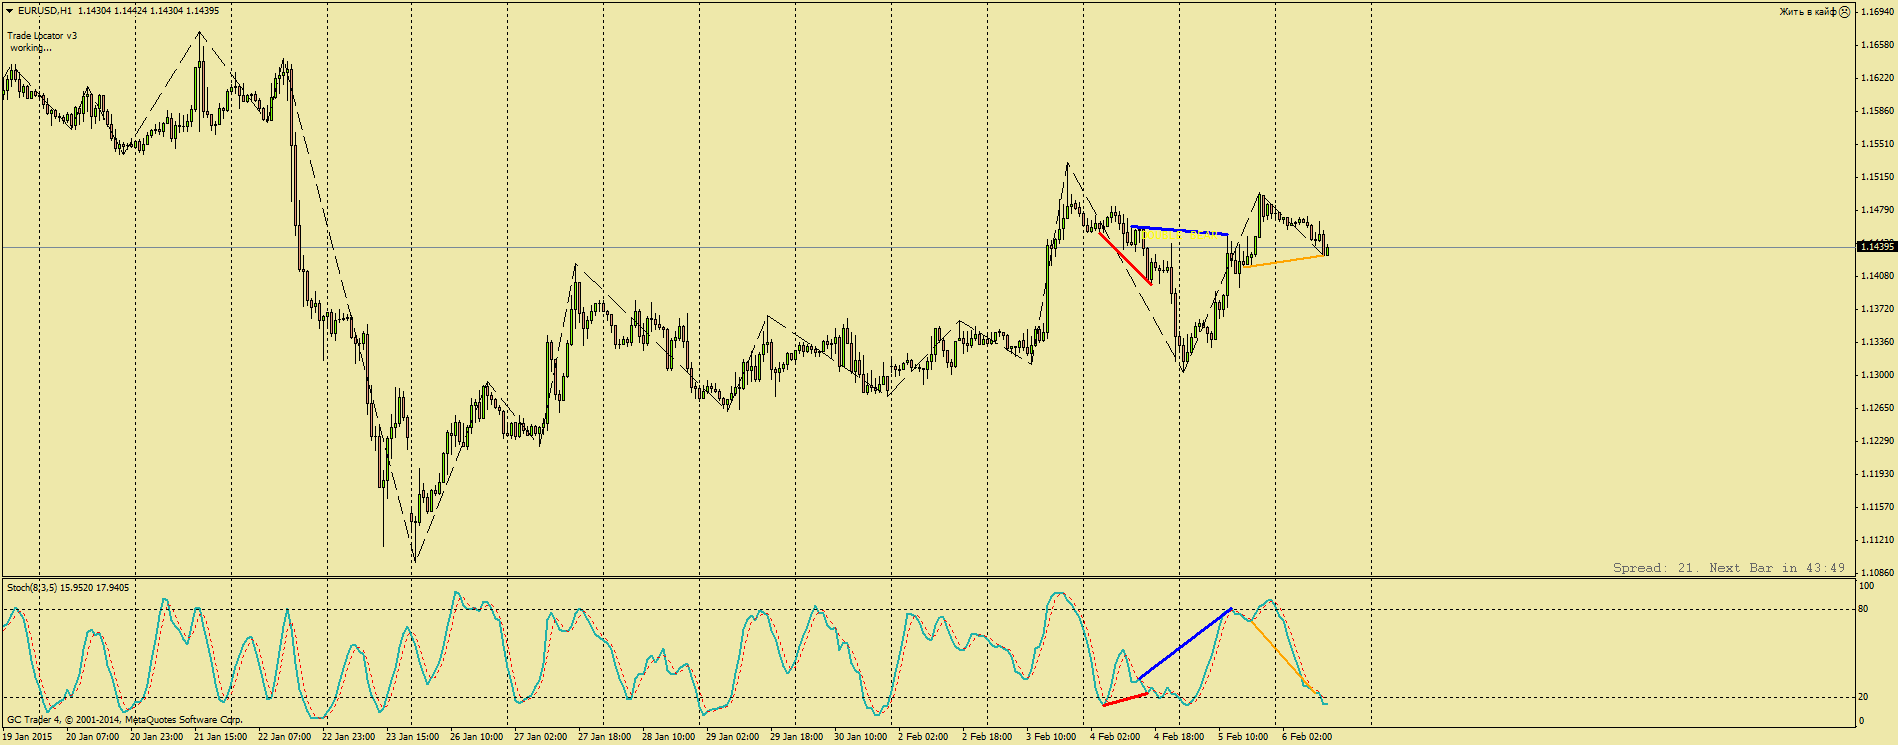The image size is (1898, 745).
Task: Click the 1.13000 price axis label
Action: pyautogui.click(x=1877, y=375)
